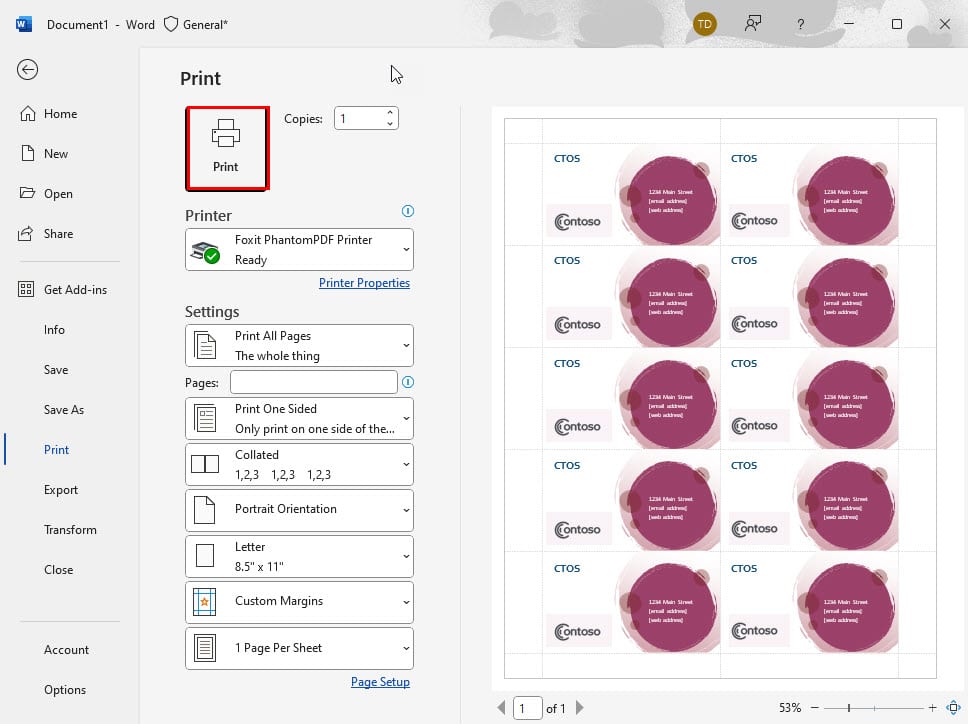
Task: Go to the next preview page
Action: 579,708
